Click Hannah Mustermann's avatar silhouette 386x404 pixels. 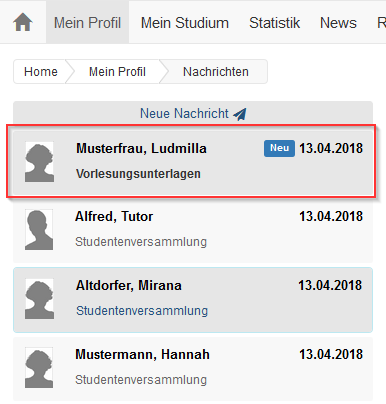tap(39, 368)
